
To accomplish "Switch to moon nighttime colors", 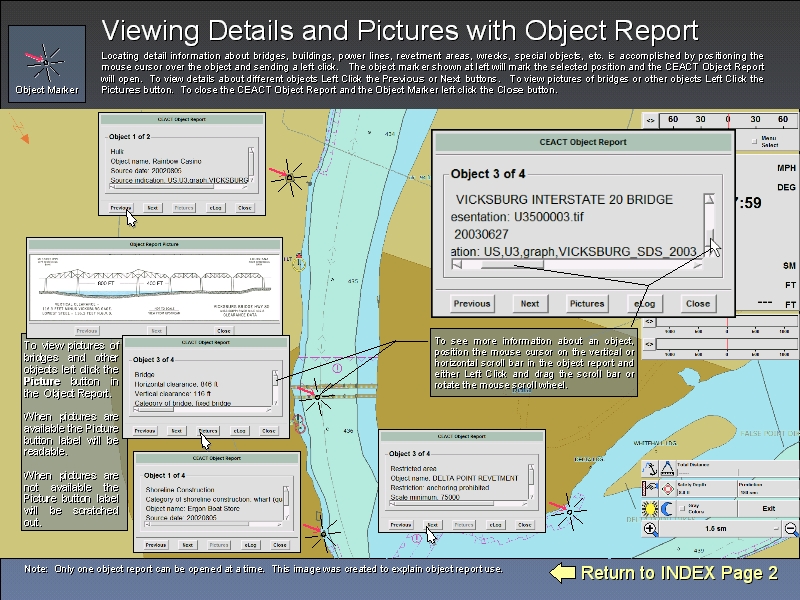I will [x=668, y=508].
